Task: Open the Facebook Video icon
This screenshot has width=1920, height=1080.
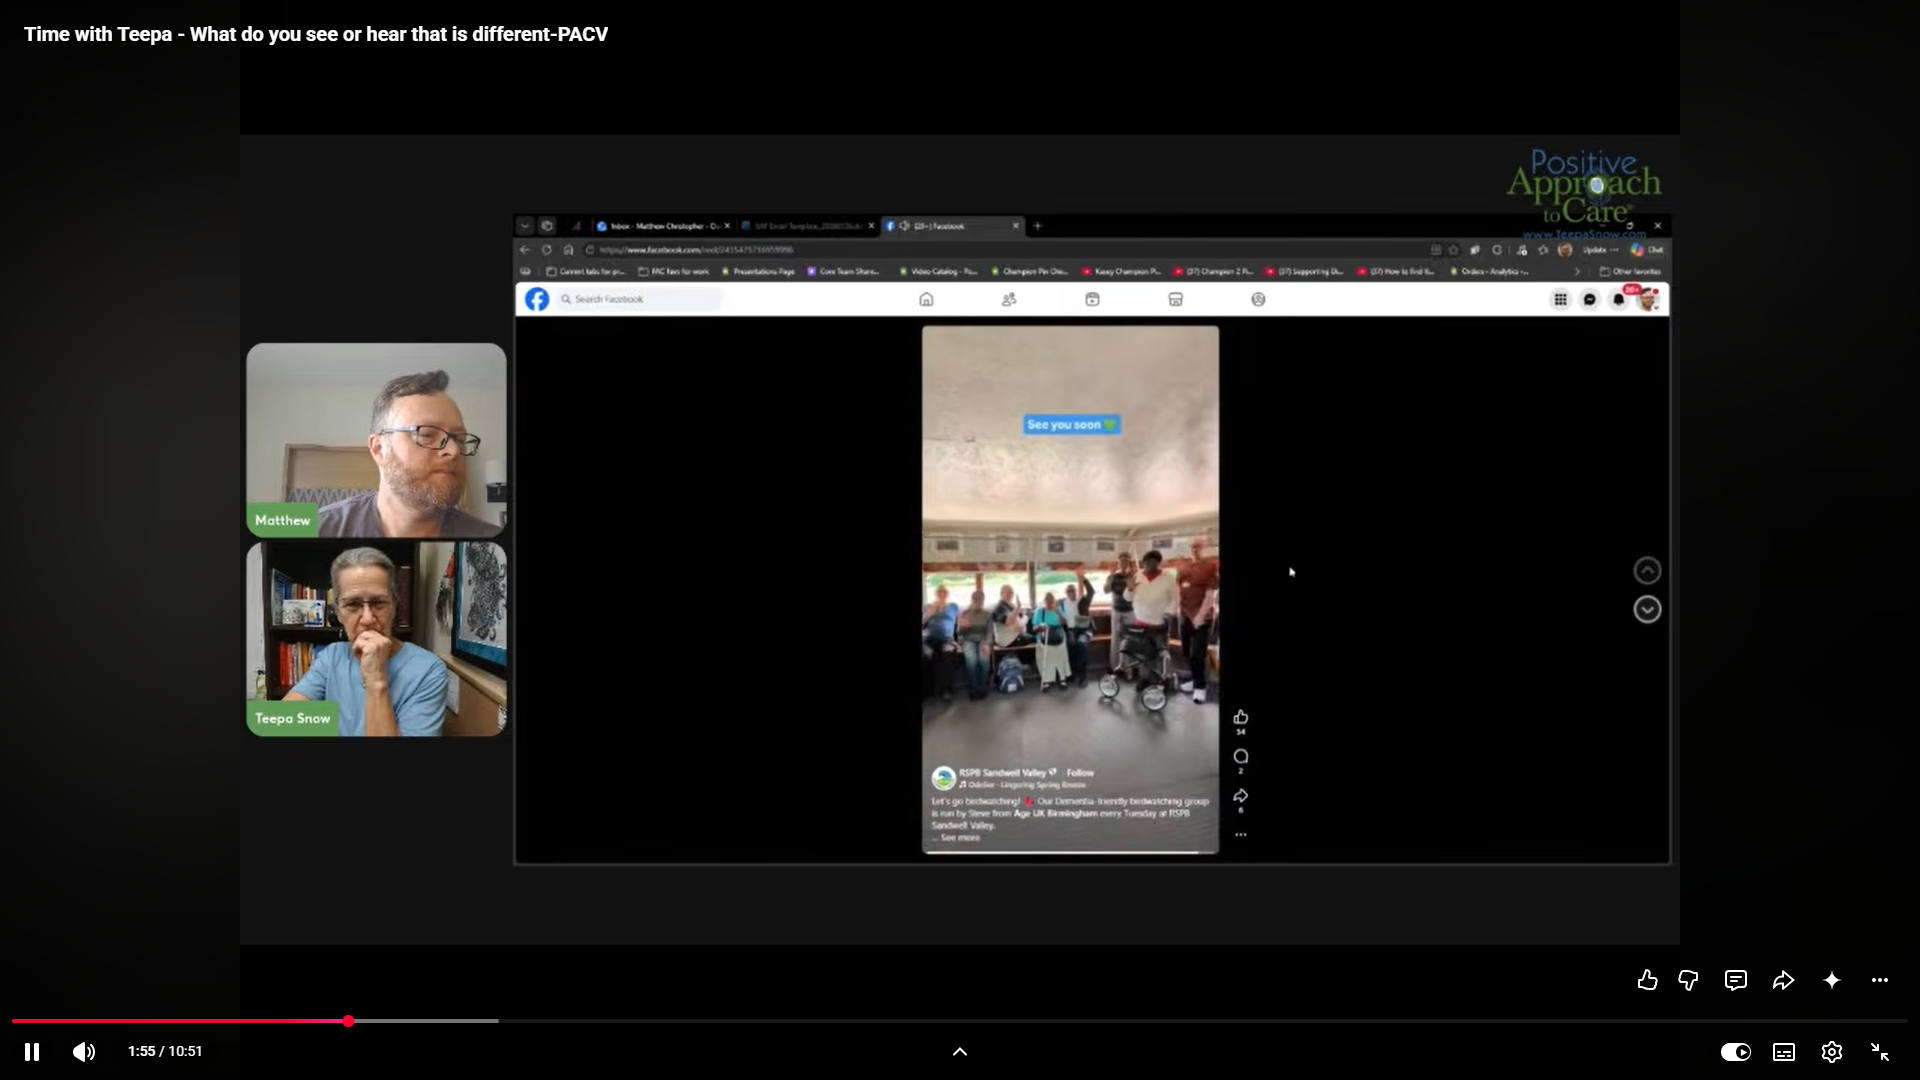Action: (x=1092, y=299)
